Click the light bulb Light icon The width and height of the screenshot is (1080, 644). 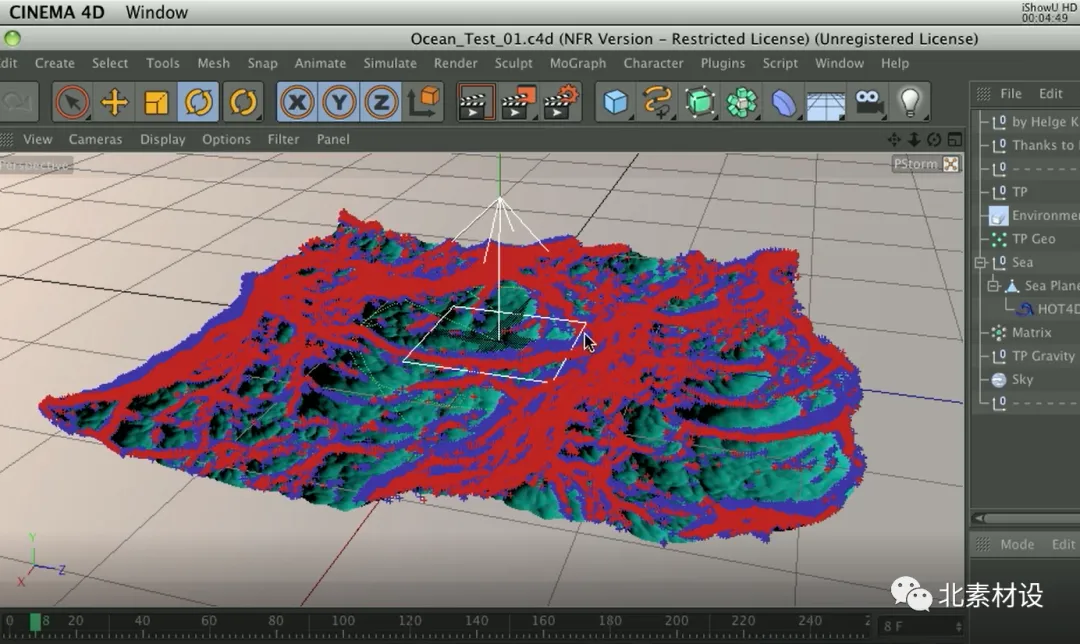point(910,103)
